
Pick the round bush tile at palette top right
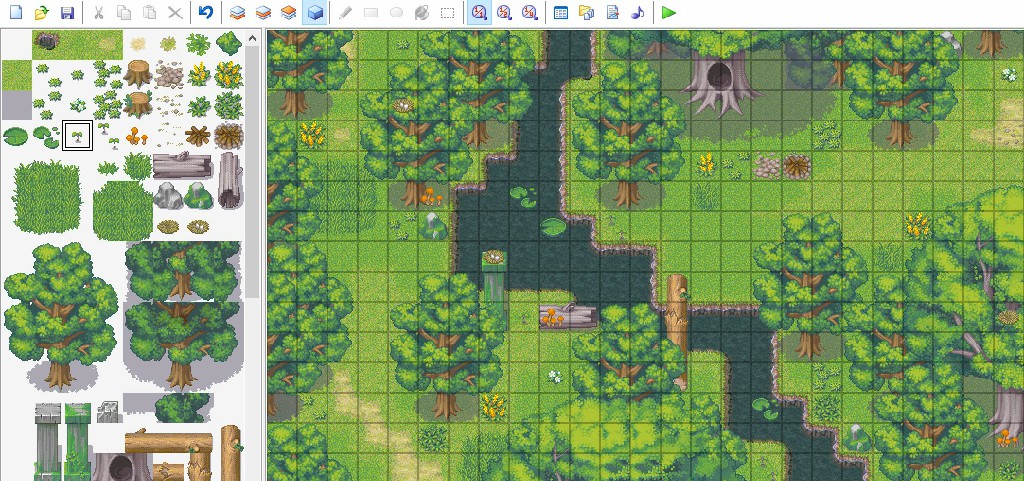pyautogui.click(x=229, y=43)
